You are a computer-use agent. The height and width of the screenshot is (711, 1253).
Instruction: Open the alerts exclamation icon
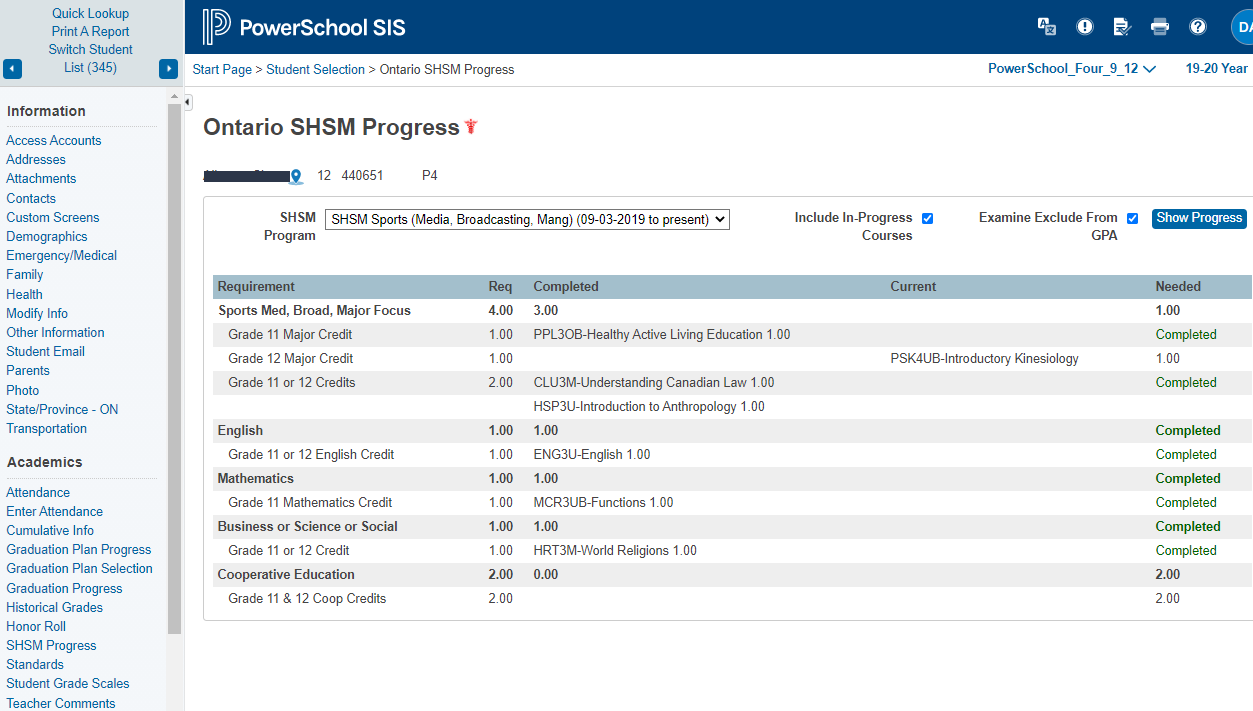pyautogui.click(x=1084, y=27)
